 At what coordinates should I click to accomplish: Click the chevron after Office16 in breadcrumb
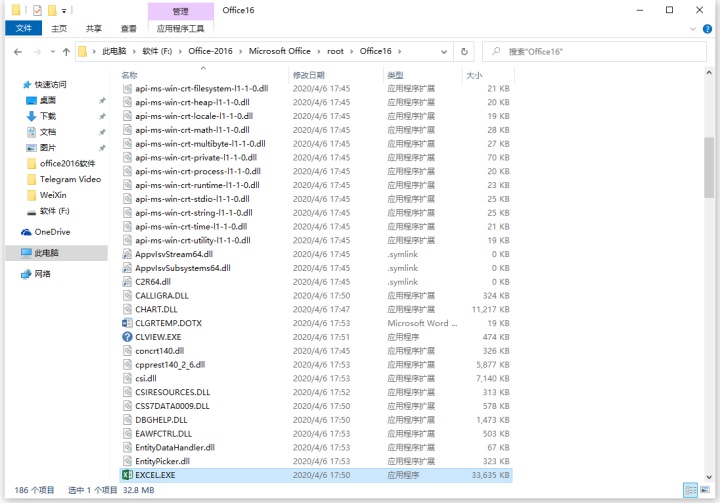point(399,51)
